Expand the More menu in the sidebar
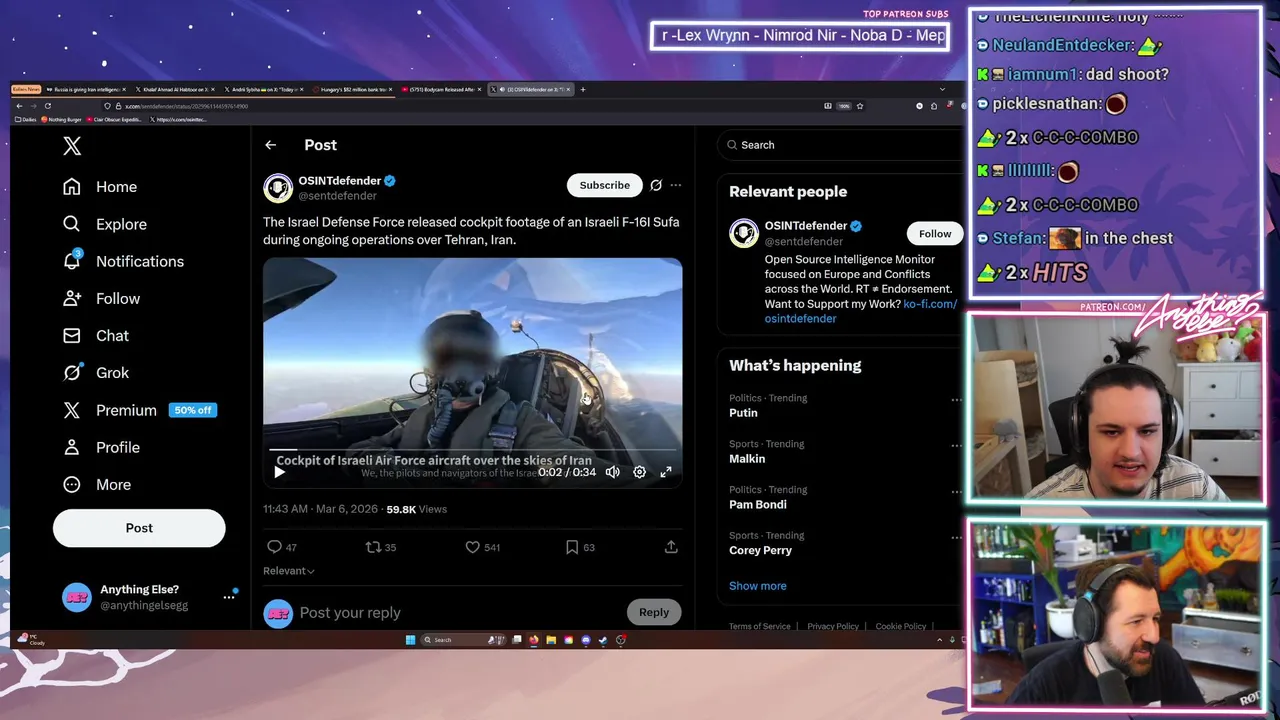Screen dimensions: 1280x720 click(97, 484)
